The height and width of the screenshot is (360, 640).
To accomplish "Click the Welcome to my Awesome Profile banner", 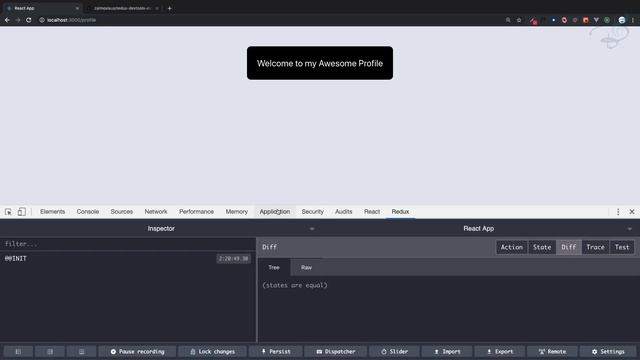I will pyautogui.click(x=320, y=63).
